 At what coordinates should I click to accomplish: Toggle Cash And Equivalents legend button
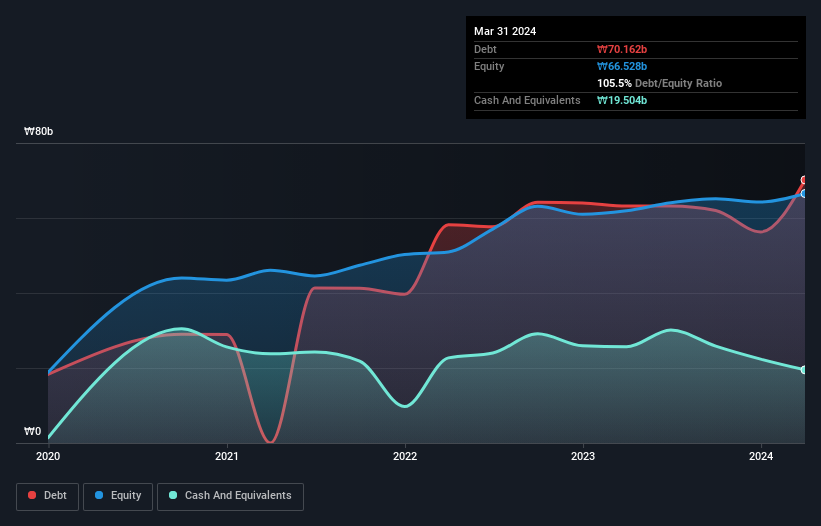click(x=230, y=496)
